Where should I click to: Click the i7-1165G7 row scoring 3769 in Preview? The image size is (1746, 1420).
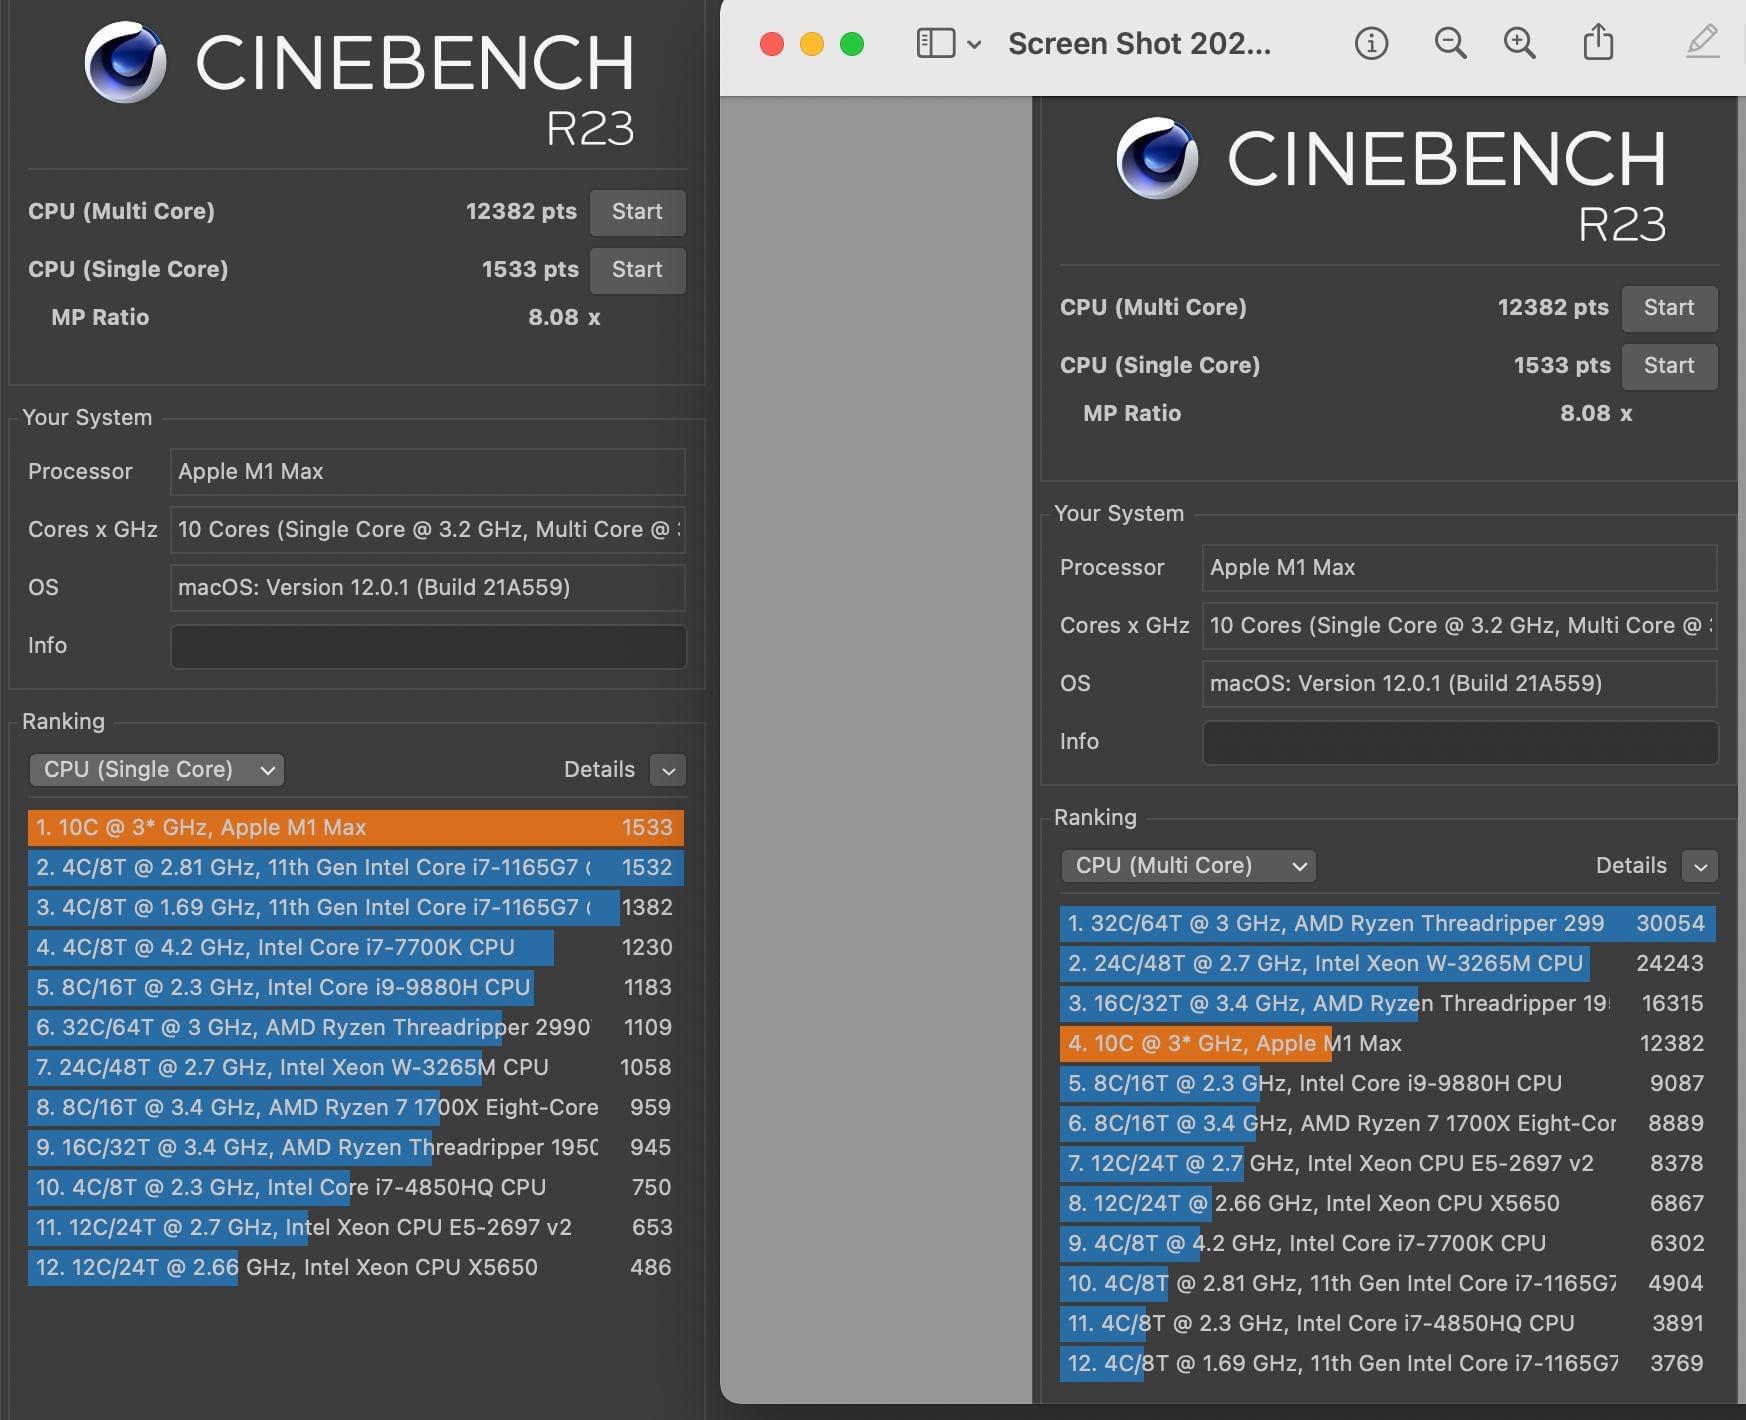pyautogui.click(x=1388, y=1364)
